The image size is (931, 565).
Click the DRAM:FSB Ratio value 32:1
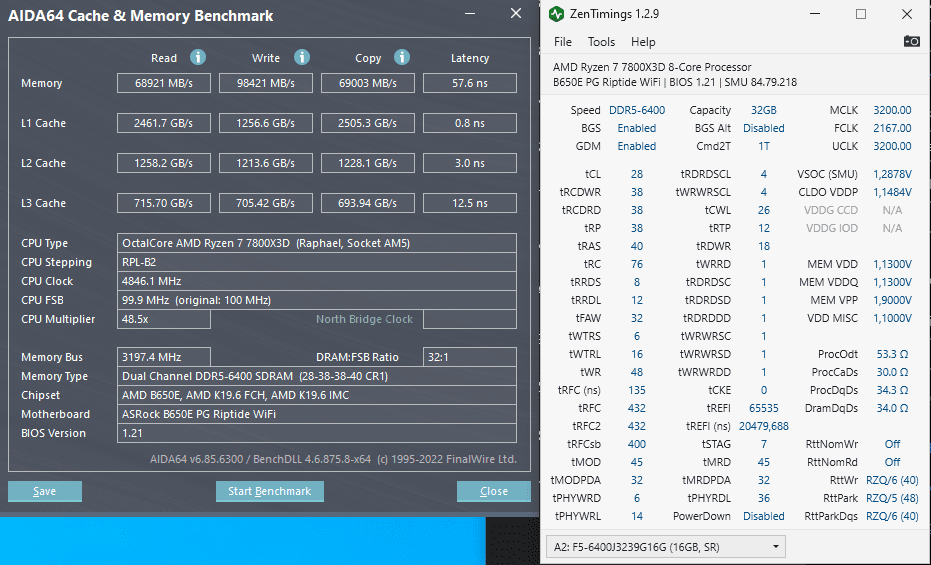tap(470, 357)
